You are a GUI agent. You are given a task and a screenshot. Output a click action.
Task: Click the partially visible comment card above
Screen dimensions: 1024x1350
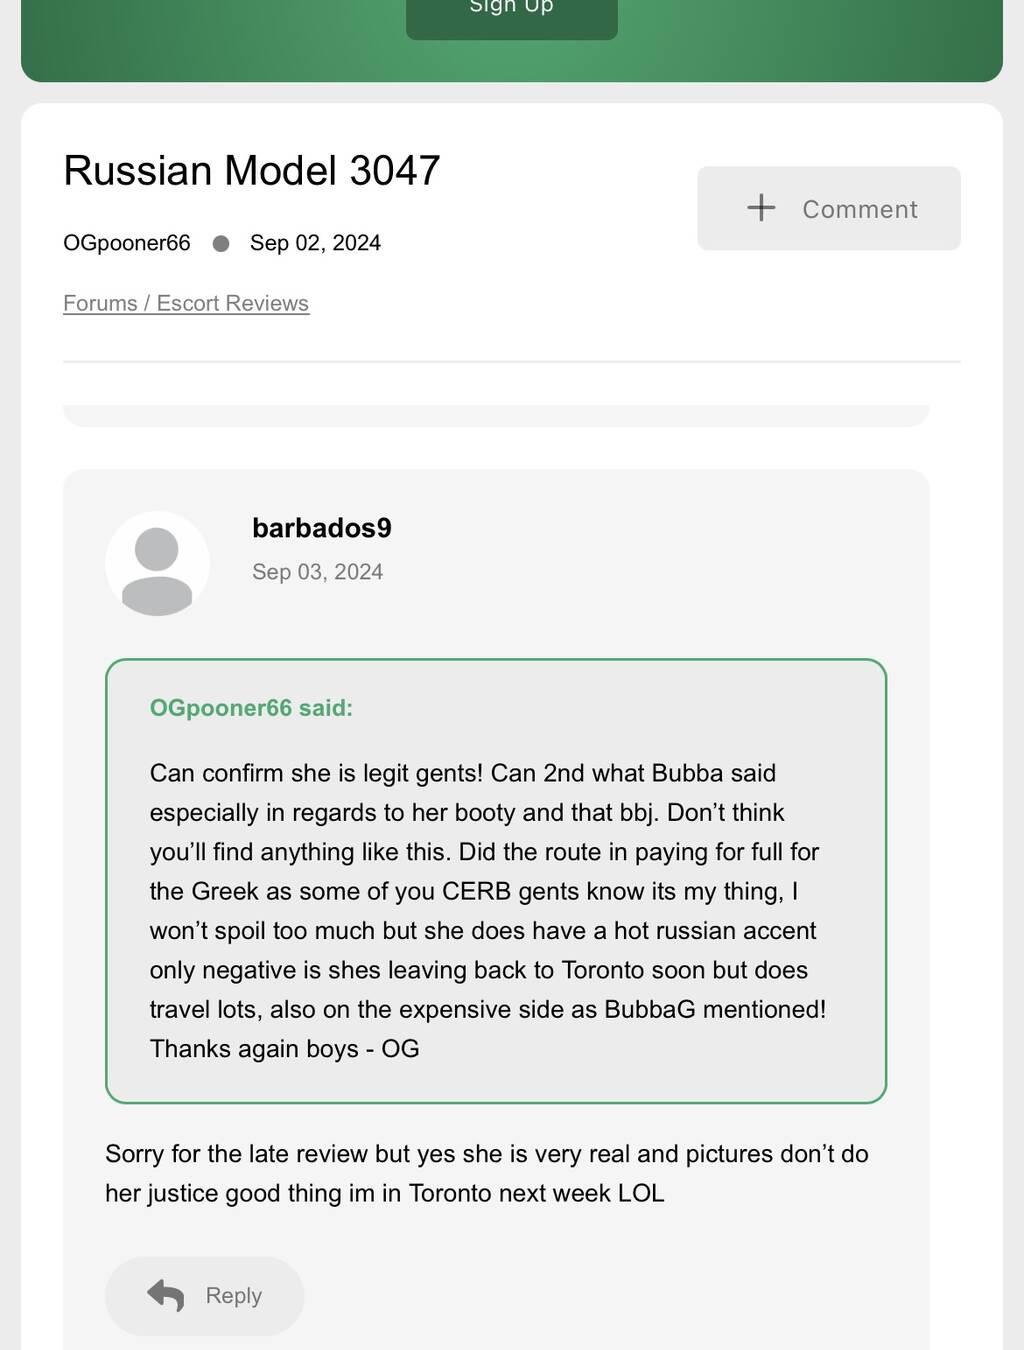[496, 415]
